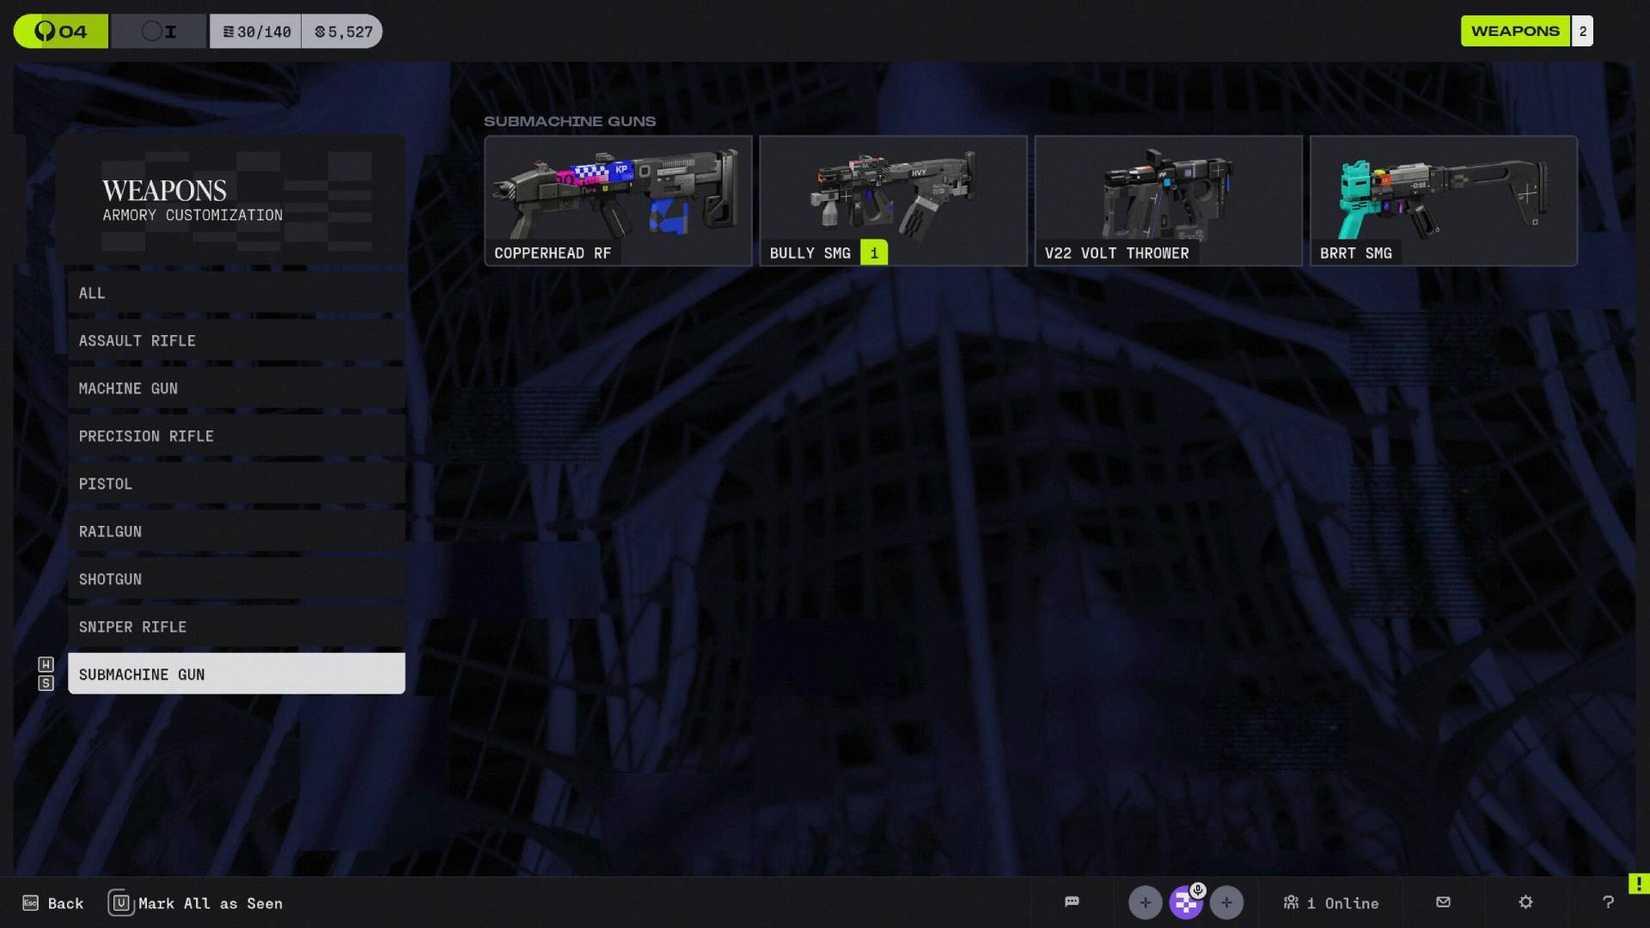The height and width of the screenshot is (928, 1650).
Task: Open the Bully SMG with new item badge
Action: coord(893,200)
